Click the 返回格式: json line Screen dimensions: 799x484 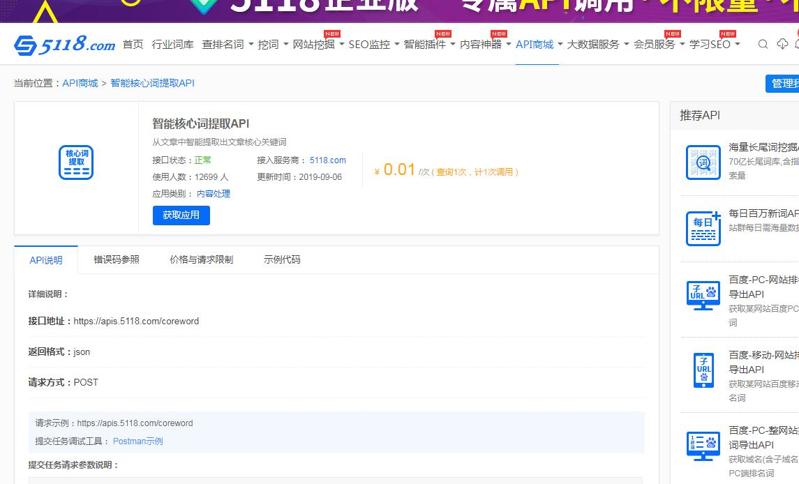coord(59,352)
